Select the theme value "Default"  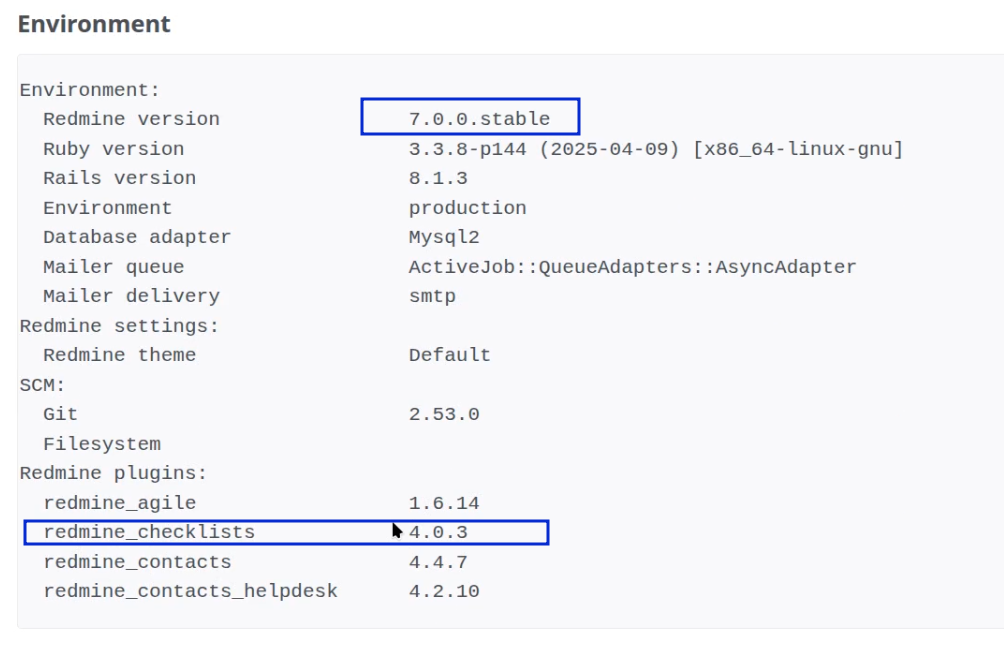click(449, 355)
